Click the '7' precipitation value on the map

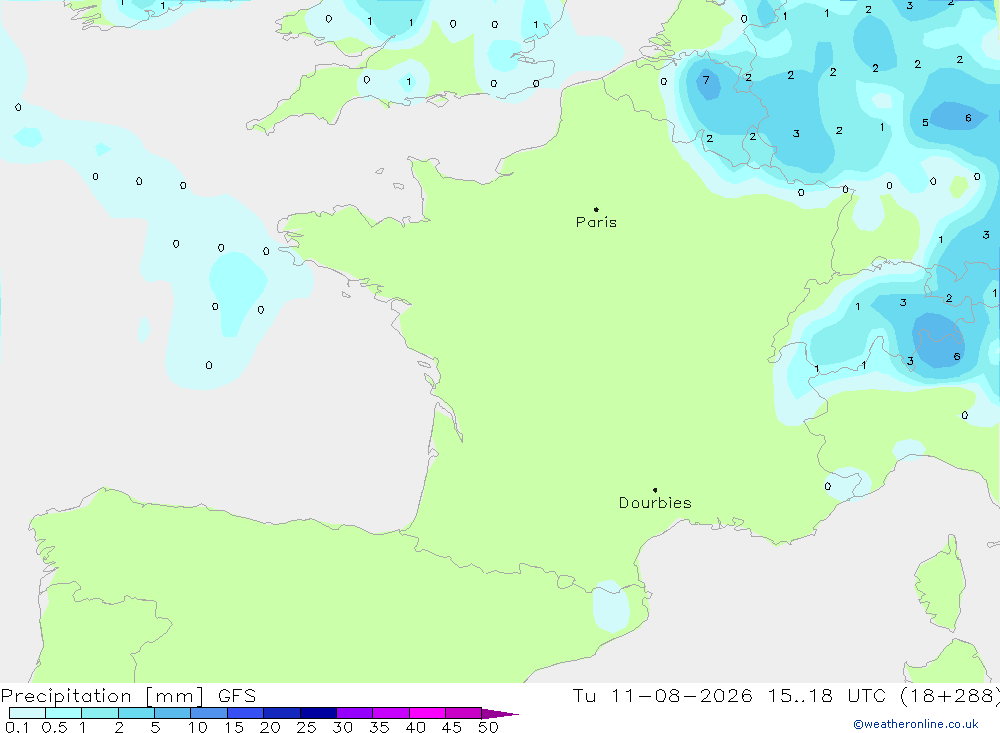click(x=706, y=80)
